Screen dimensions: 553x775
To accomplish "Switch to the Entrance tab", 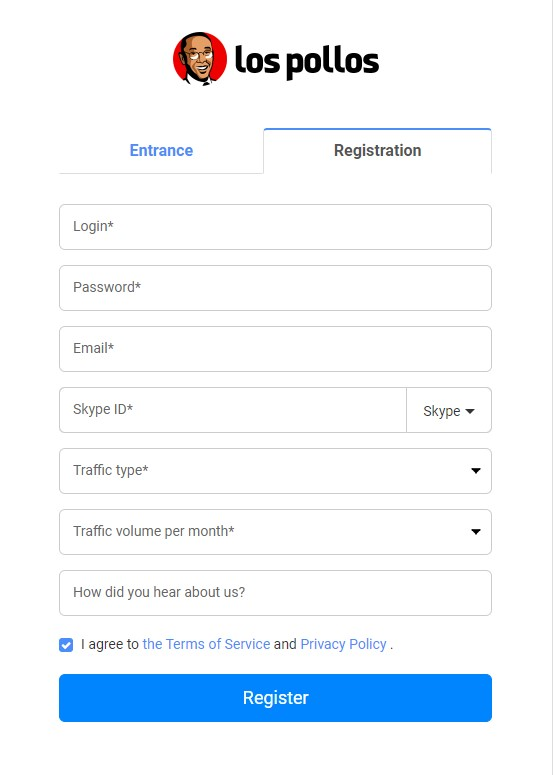I will click(x=161, y=150).
